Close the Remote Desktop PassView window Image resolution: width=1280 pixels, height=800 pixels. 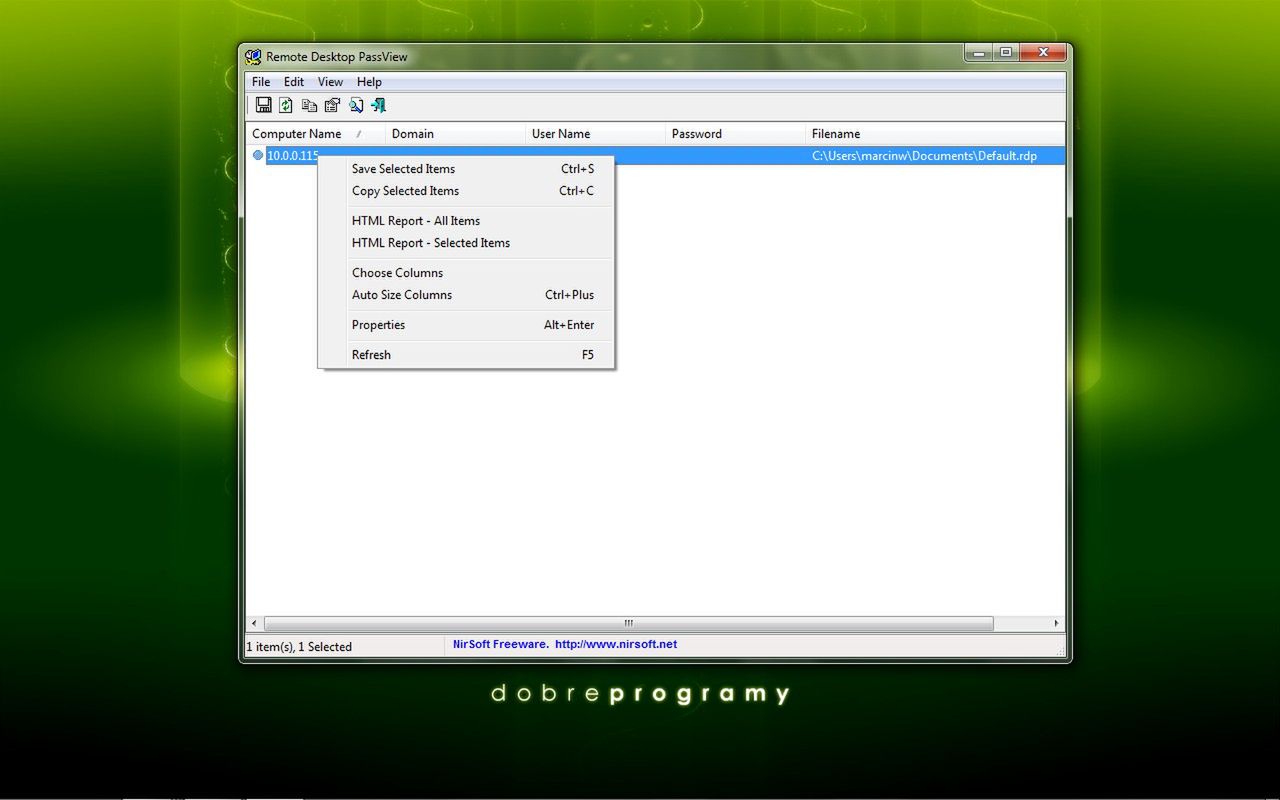[x=1043, y=53]
